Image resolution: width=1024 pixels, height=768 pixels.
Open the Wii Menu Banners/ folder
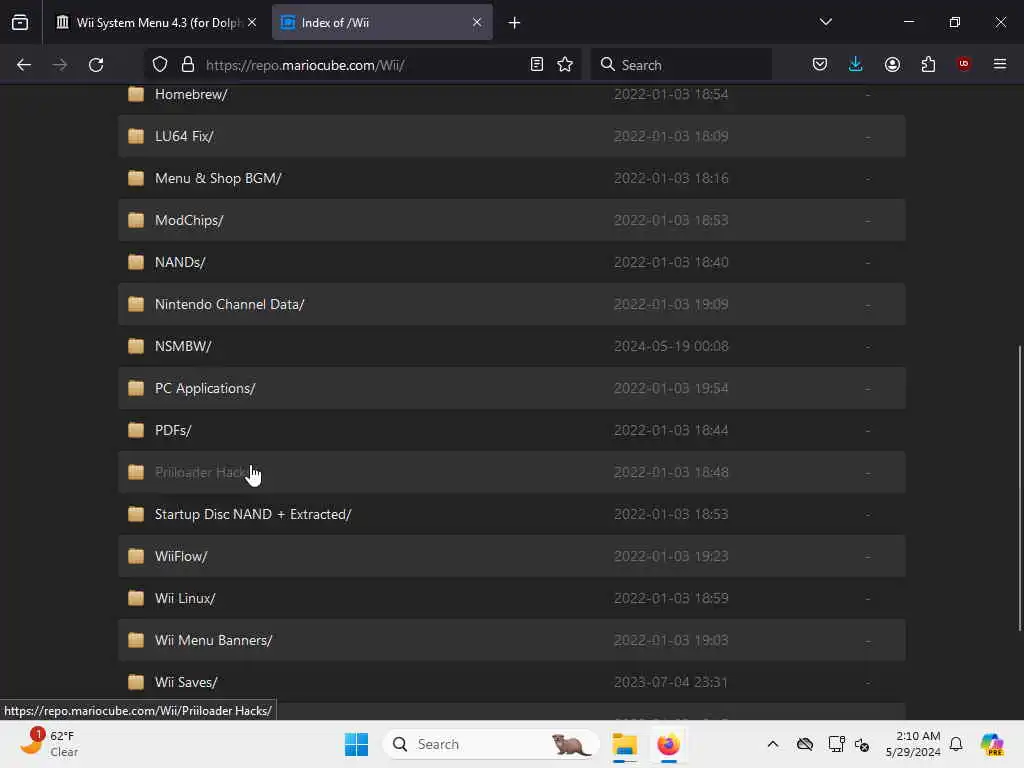214,640
